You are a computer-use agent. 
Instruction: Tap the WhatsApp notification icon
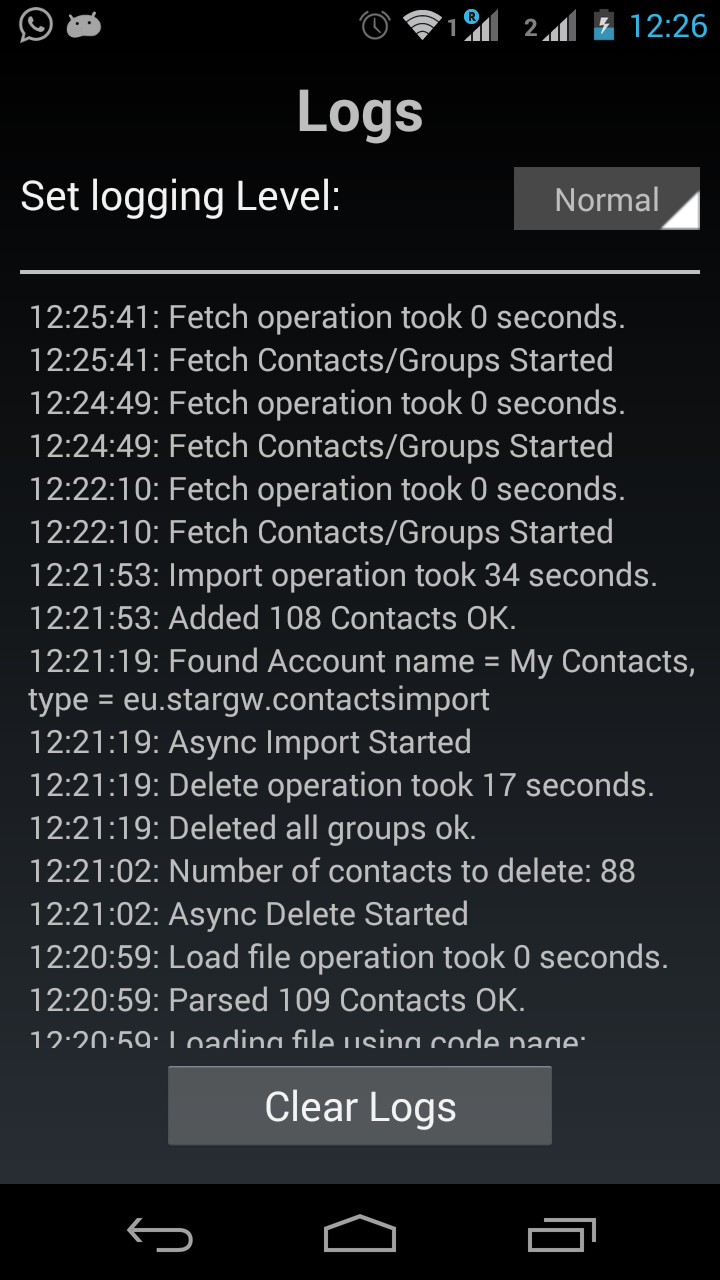click(x=35, y=25)
